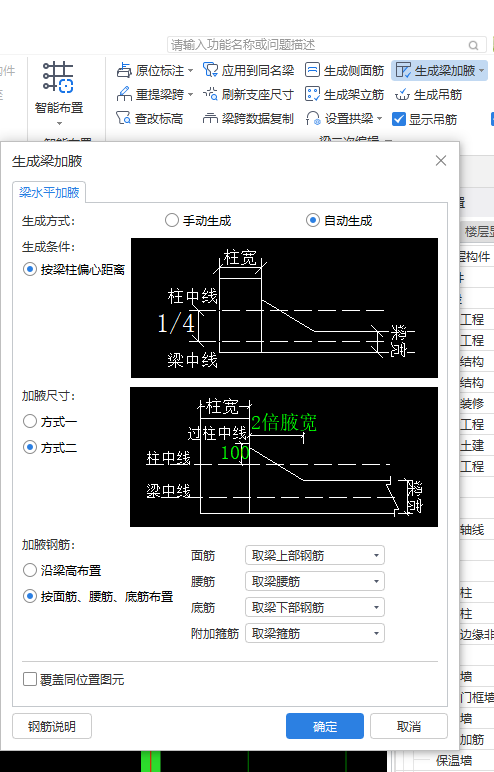The height and width of the screenshot is (772, 494).
Task: Select 自动生成 generation mode
Action: (x=339, y=221)
